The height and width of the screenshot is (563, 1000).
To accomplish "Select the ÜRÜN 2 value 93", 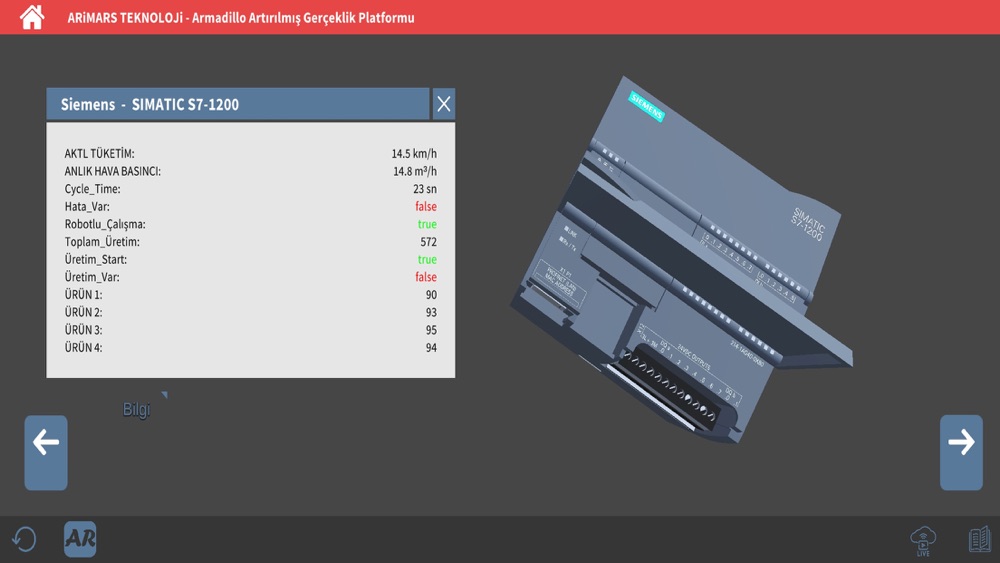I will [x=432, y=312].
